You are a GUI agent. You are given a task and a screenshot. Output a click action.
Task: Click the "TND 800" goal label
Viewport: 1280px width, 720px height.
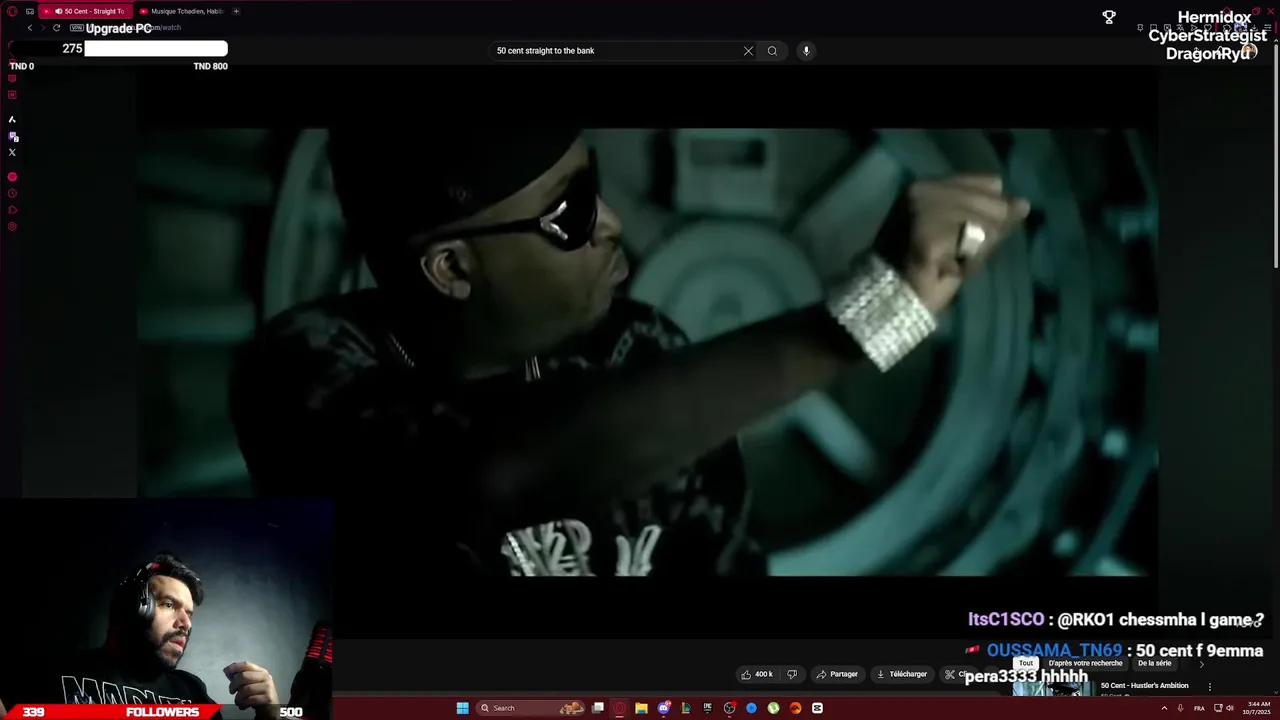click(x=210, y=66)
